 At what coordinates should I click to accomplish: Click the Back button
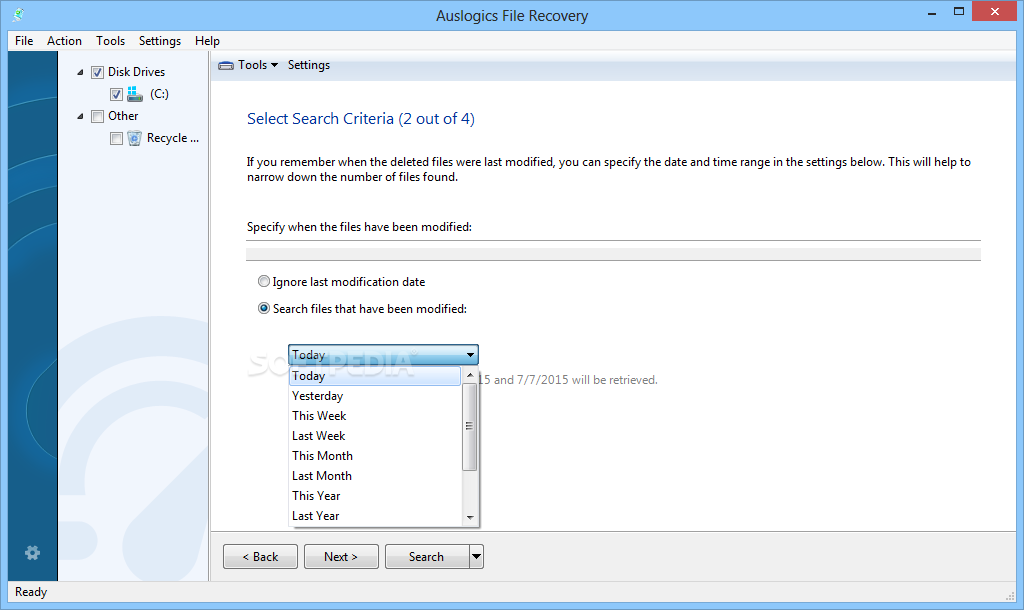point(260,556)
